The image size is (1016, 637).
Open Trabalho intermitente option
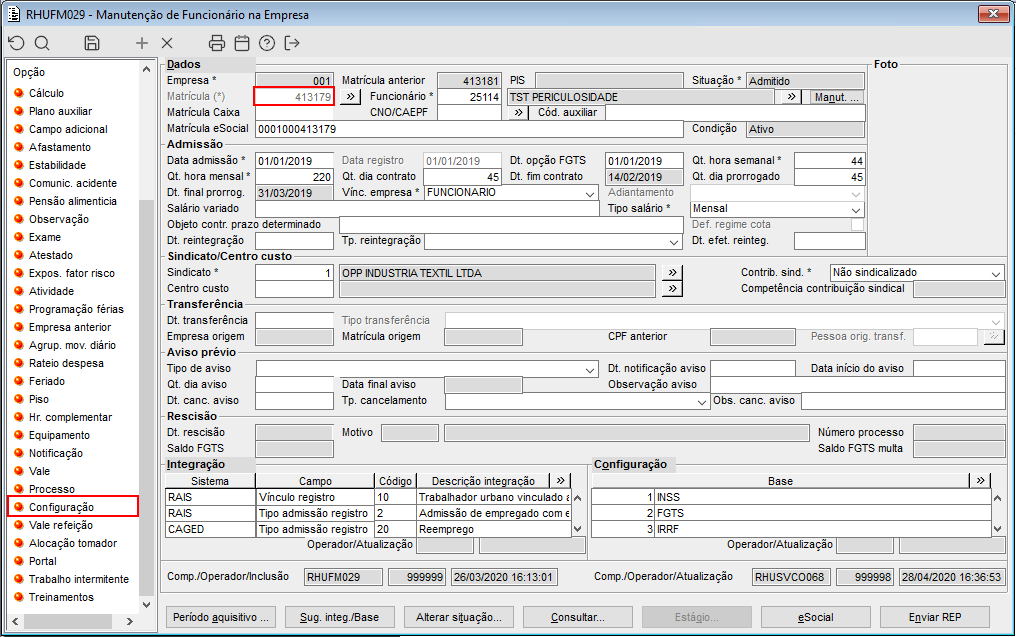pos(78,579)
